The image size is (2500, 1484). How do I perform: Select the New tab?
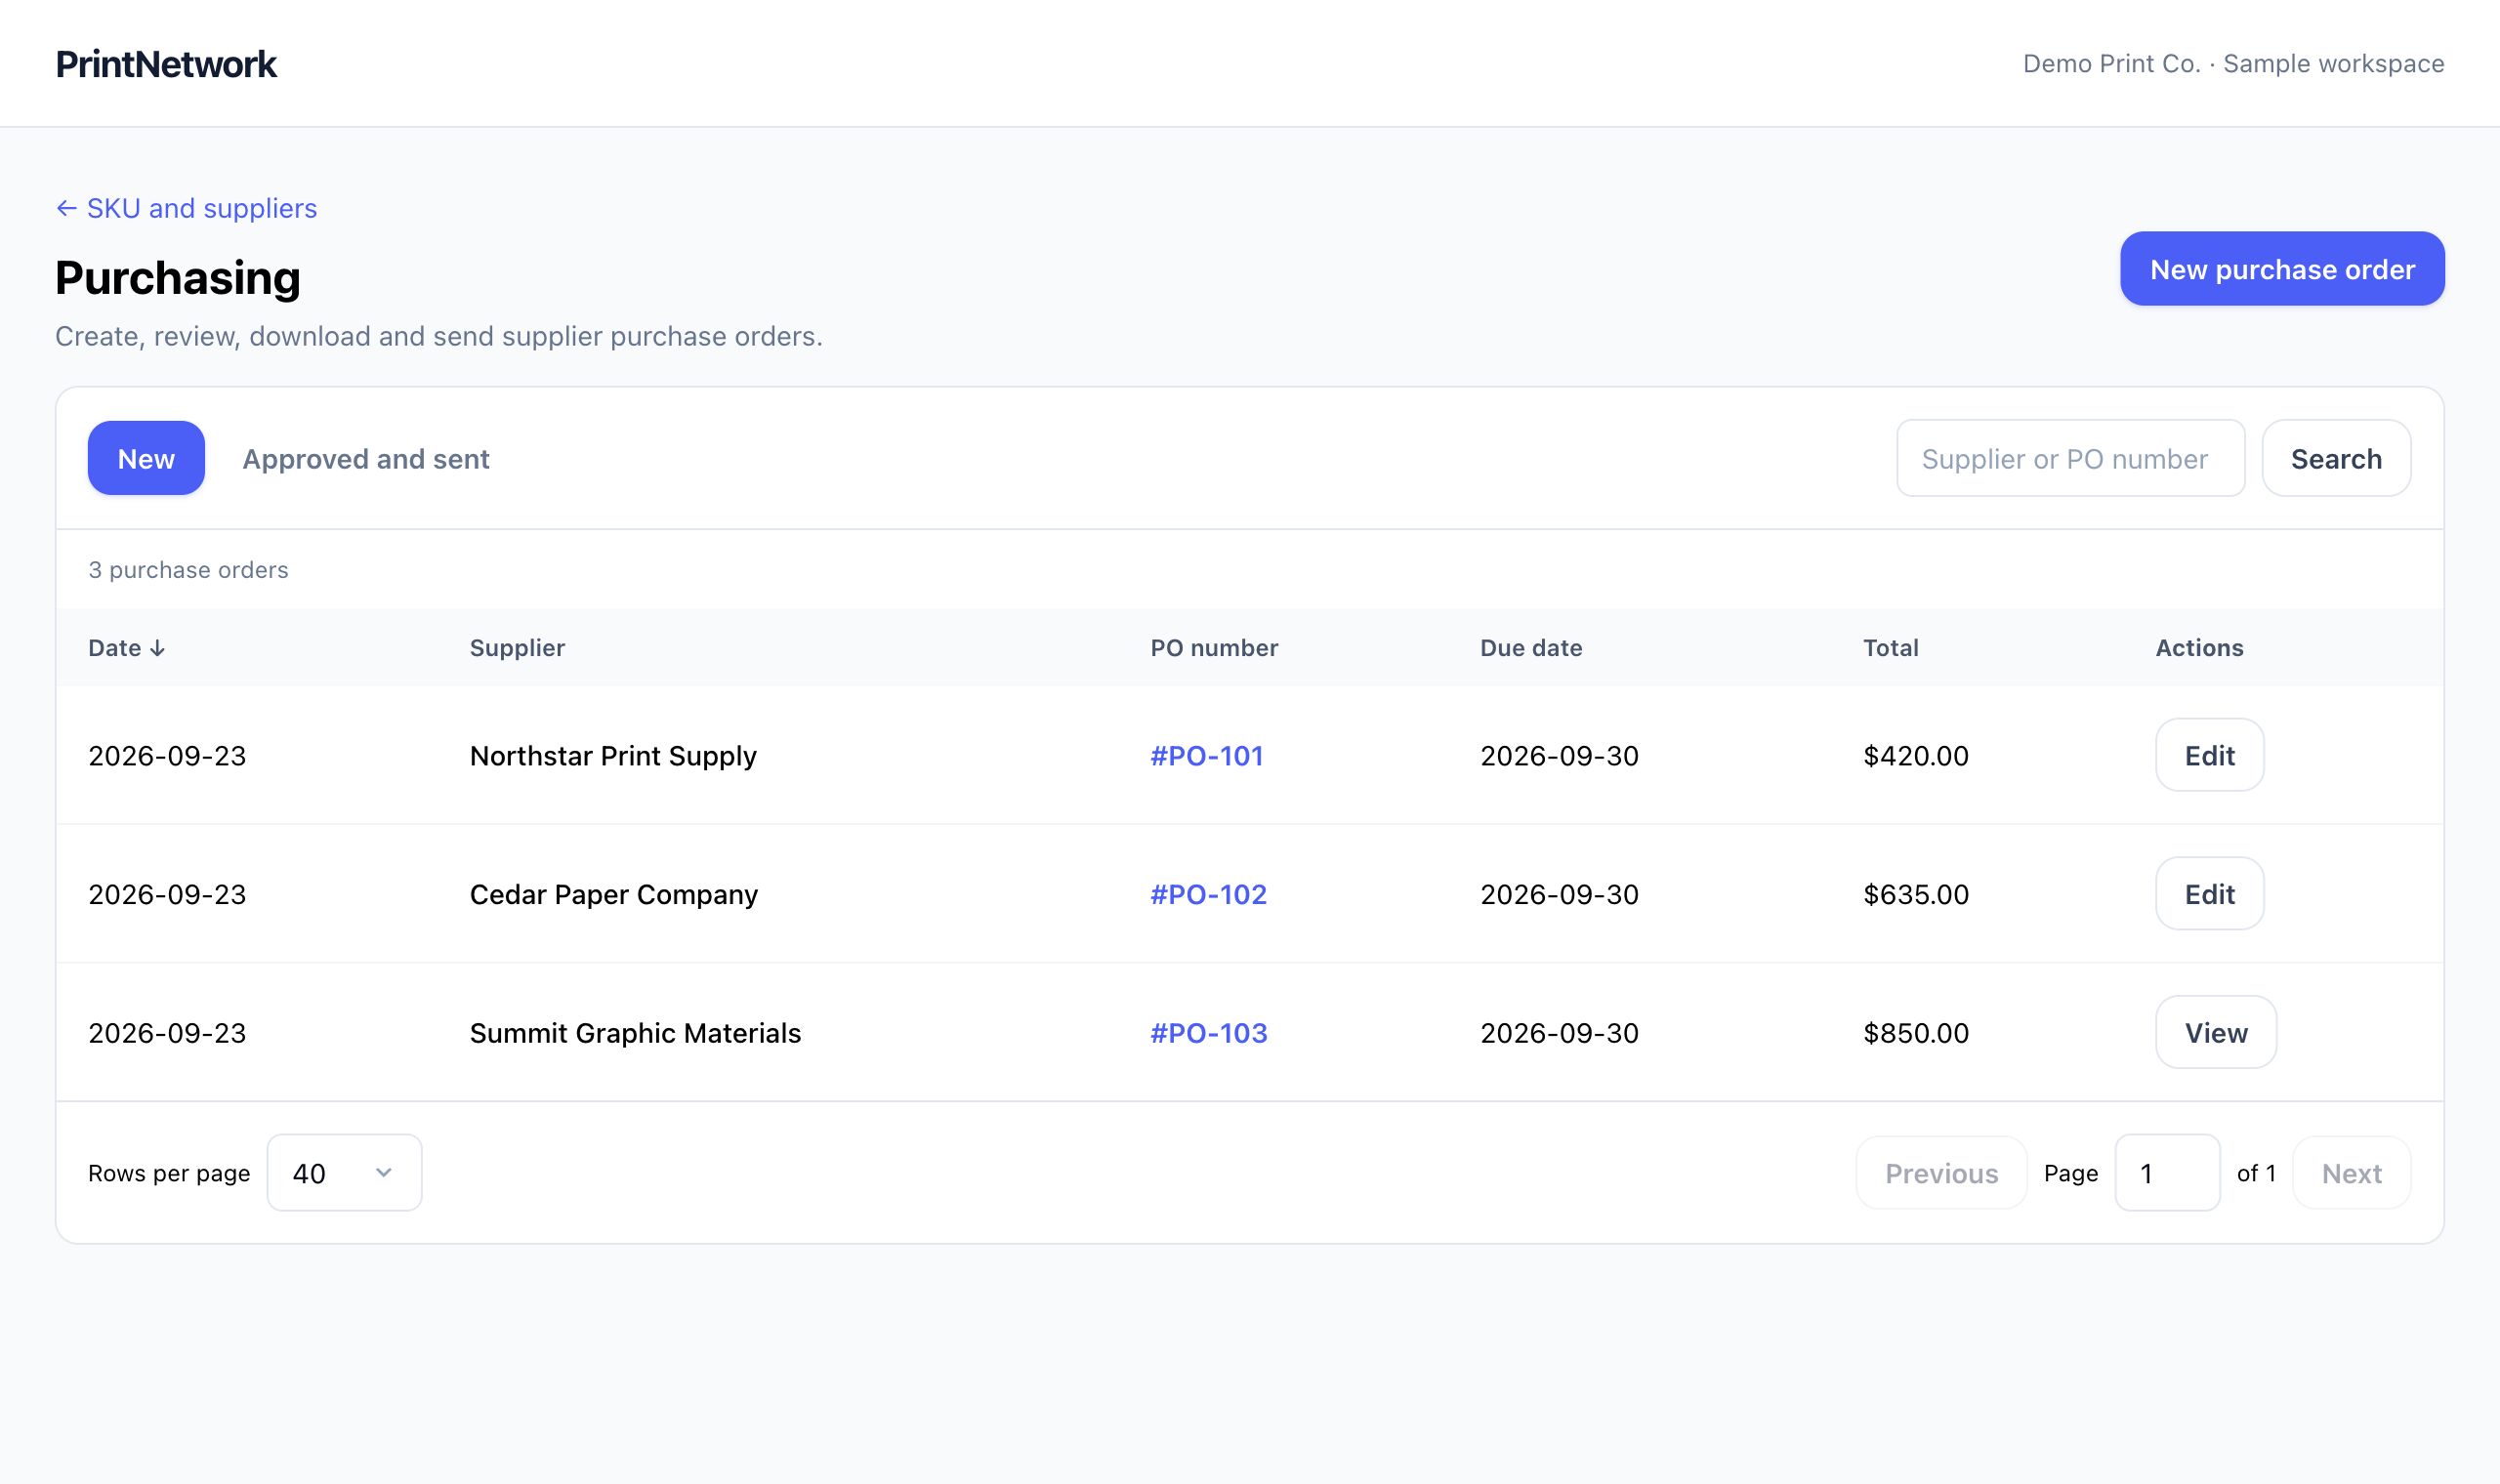point(146,458)
